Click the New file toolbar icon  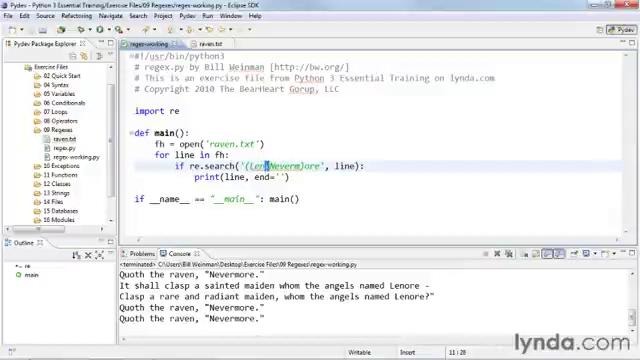point(12,29)
